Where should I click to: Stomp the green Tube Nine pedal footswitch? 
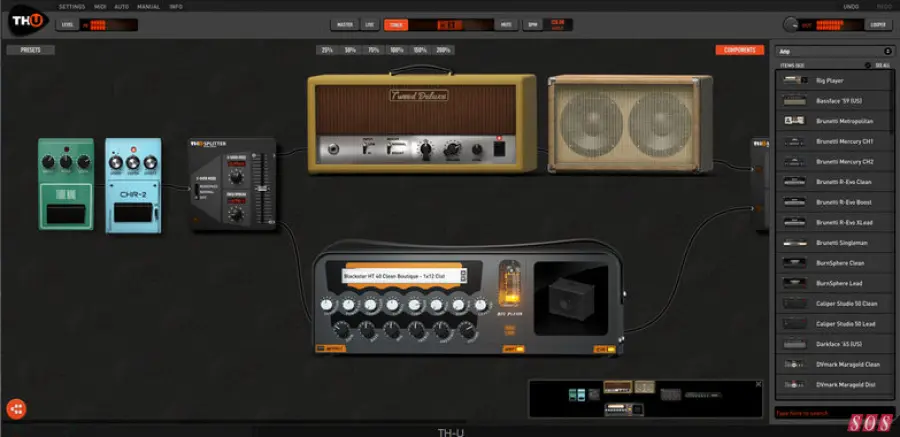tap(65, 214)
